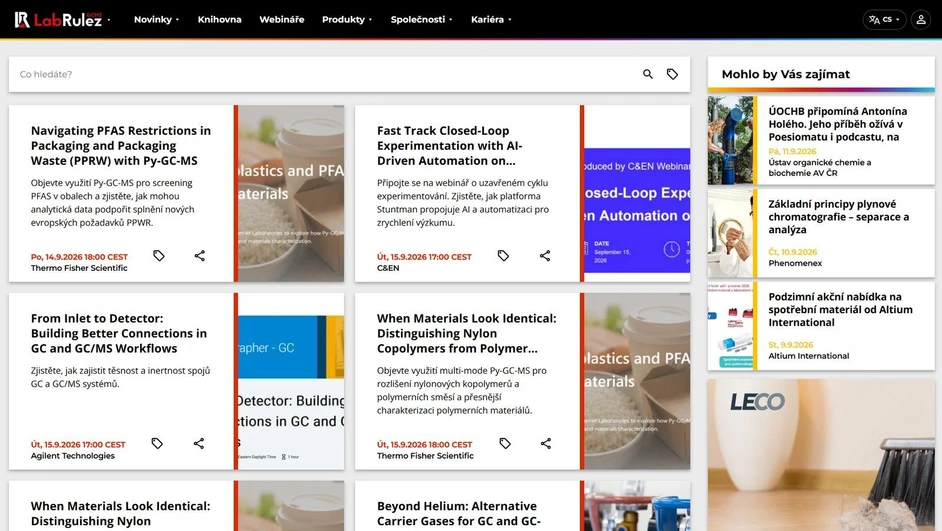942x531 pixels.
Task: Open thumbnail of Navigating PFAS webinar
Action: [291, 193]
